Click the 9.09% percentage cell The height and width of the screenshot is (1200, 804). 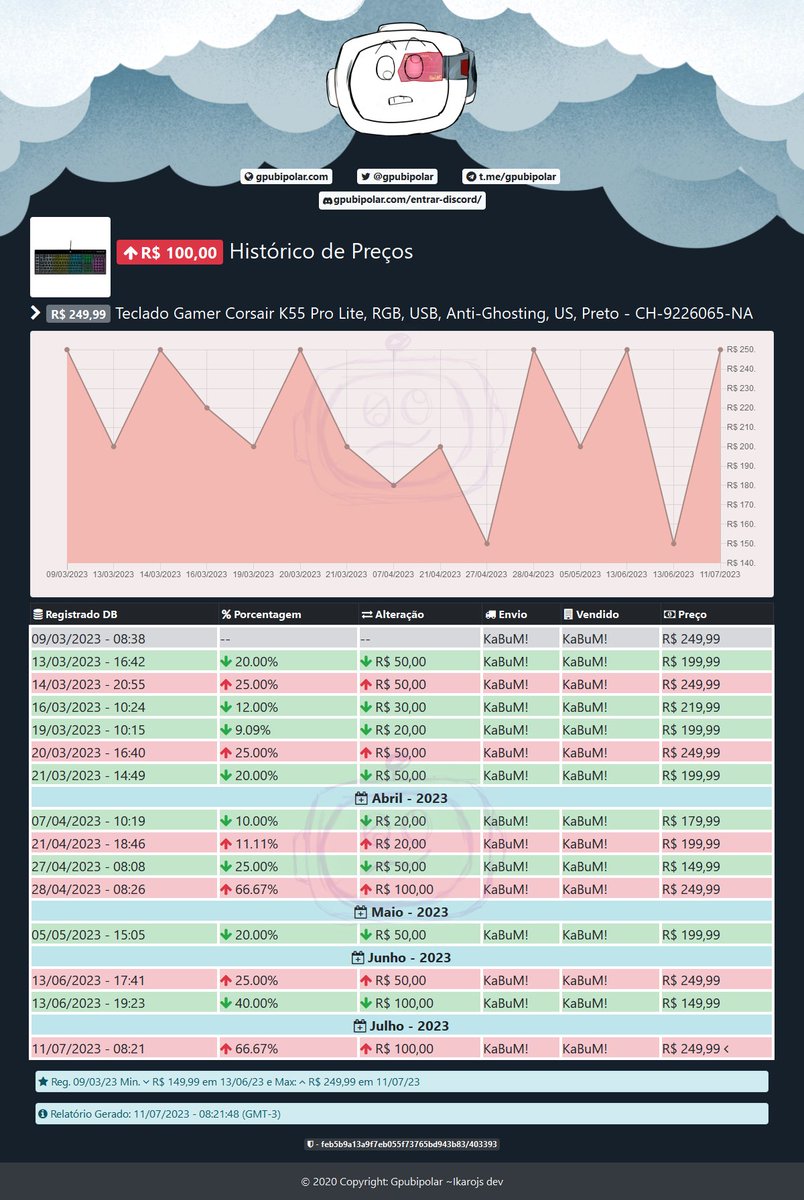click(x=287, y=730)
